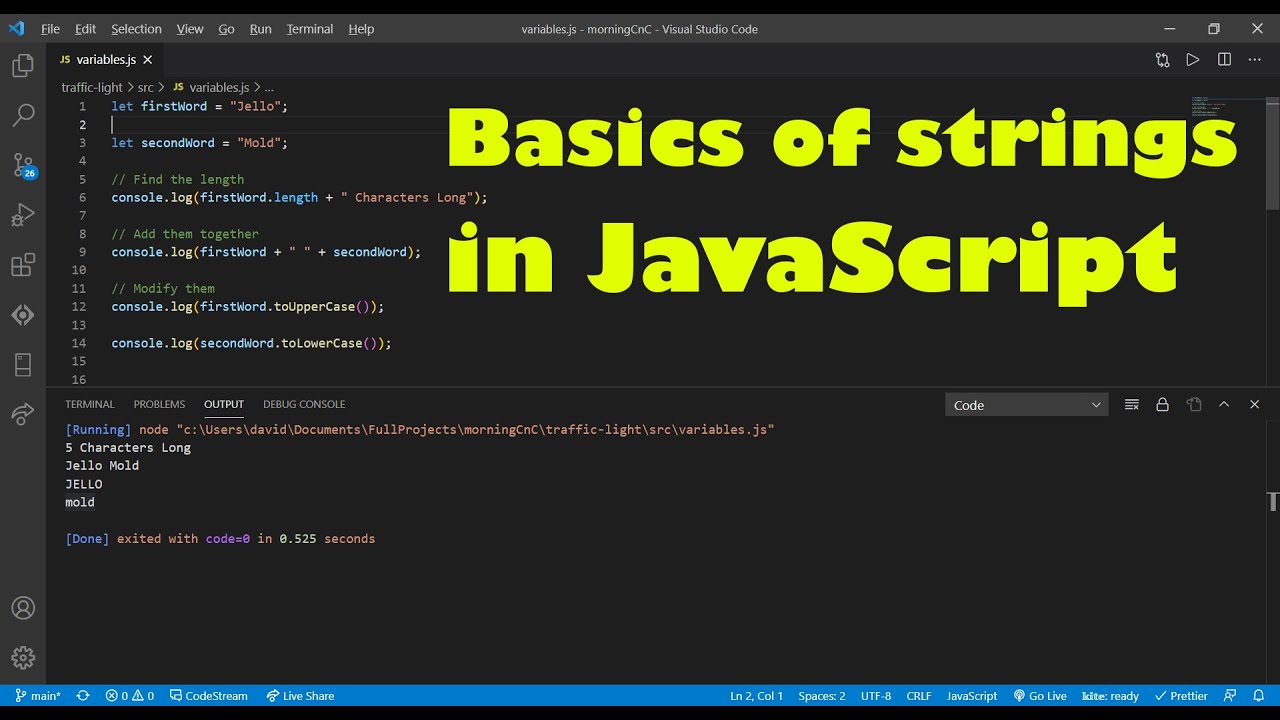Open the Run and Debug view
This screenshot has width=1280, height=720.
click(x=23, y=215)
